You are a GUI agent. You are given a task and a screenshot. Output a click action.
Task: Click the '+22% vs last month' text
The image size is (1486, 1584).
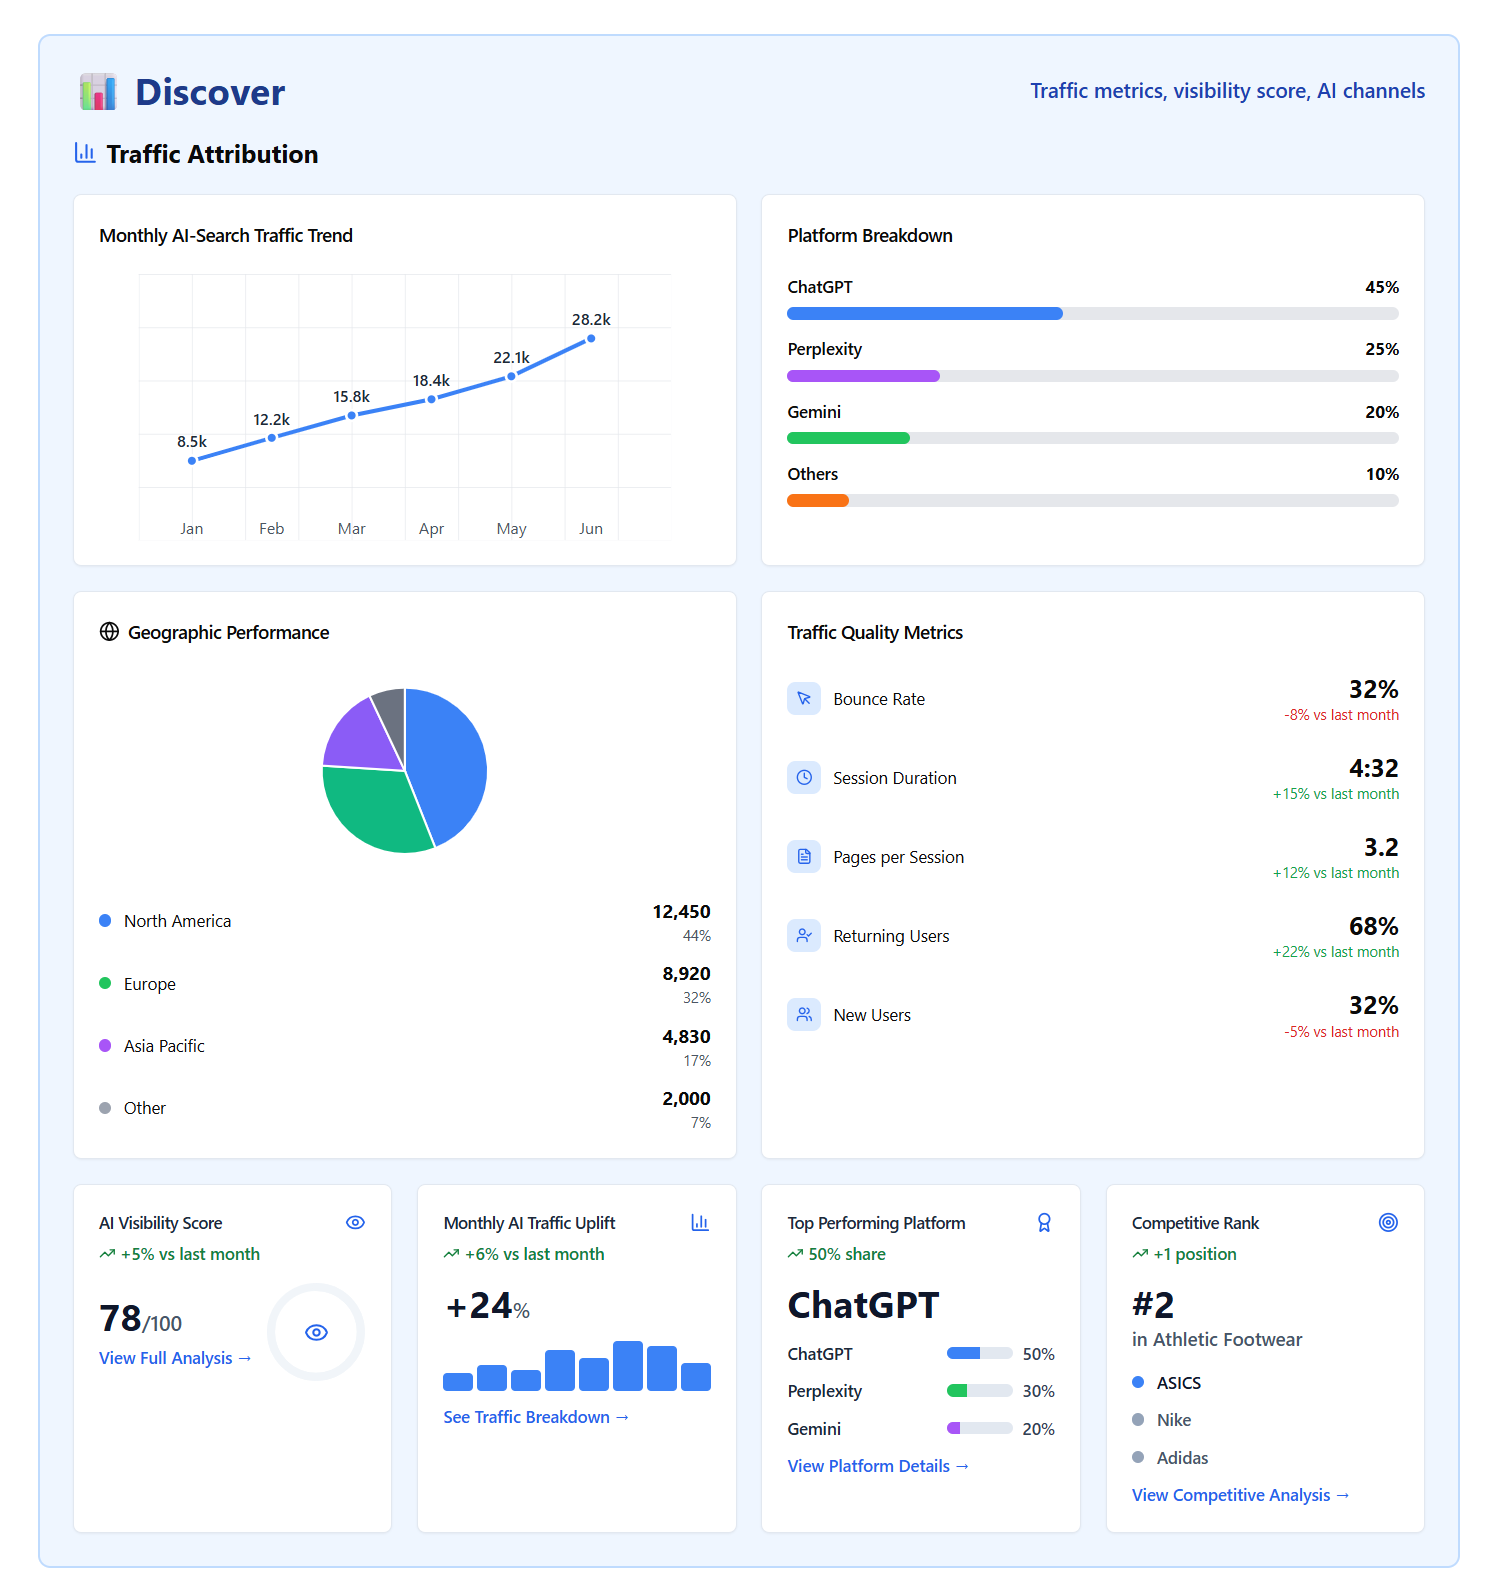1335,952
